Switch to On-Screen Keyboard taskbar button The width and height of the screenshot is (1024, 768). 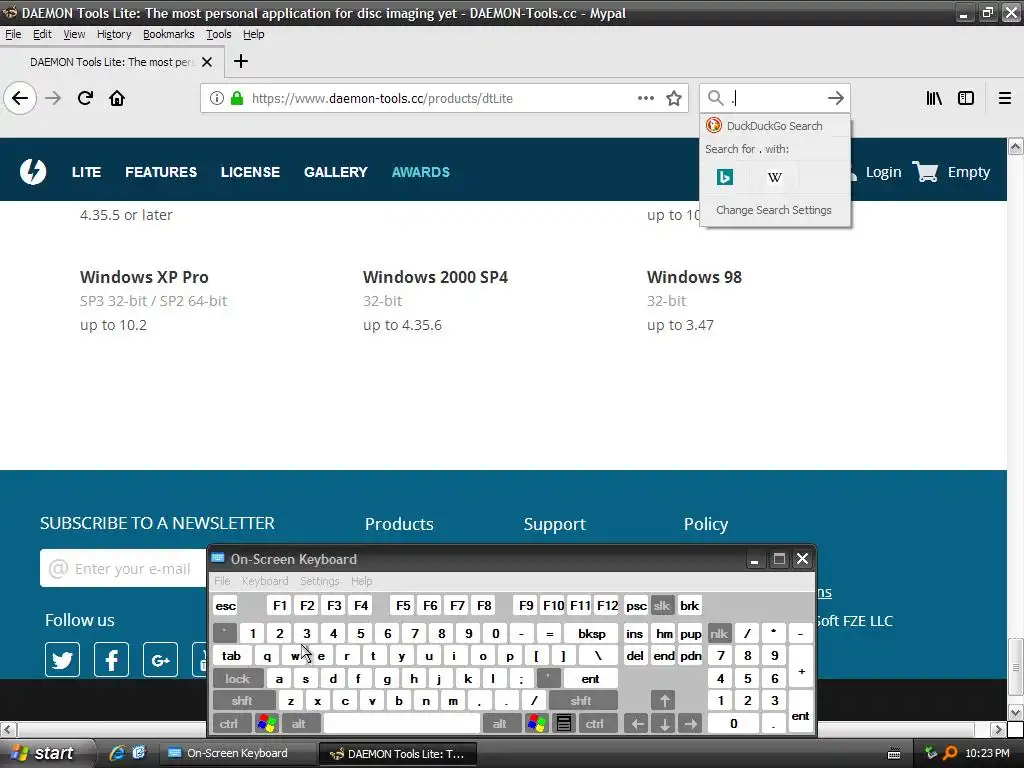(238, 753)
